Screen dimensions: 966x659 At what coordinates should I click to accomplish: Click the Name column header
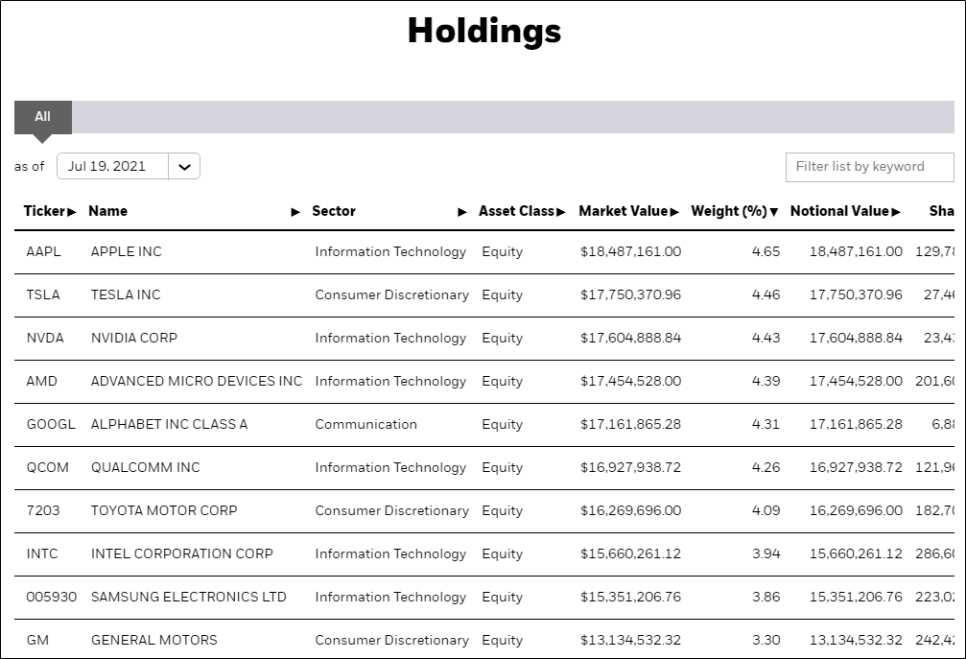[x=108, y=212]
